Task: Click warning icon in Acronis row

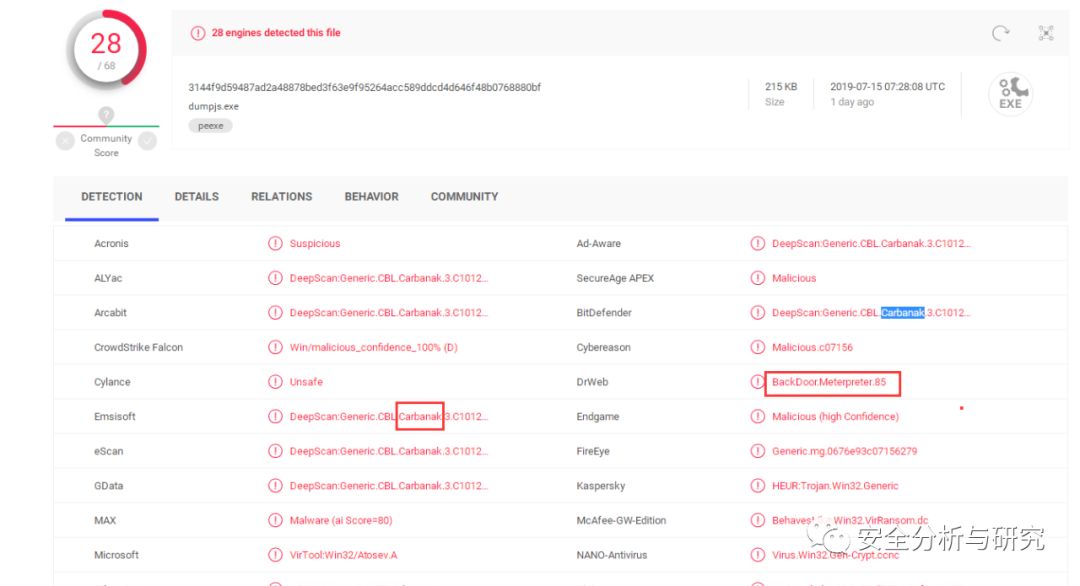Action: [x=276, y=244]
